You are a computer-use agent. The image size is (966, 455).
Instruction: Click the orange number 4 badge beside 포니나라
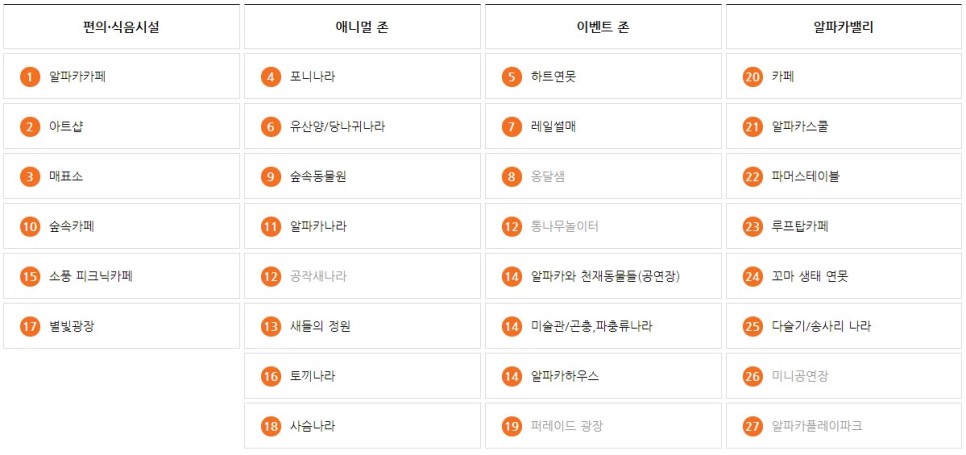[270, 77]
